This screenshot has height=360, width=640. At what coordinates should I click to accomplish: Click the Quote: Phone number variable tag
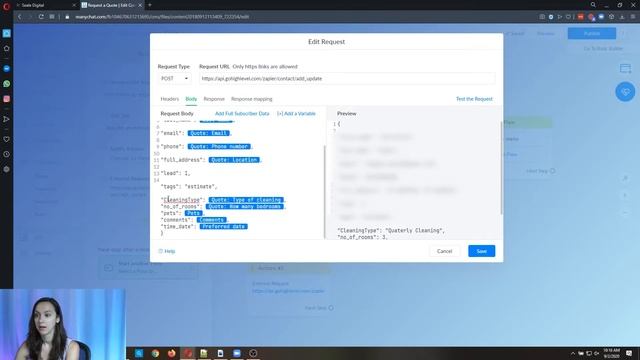(219, 147)
